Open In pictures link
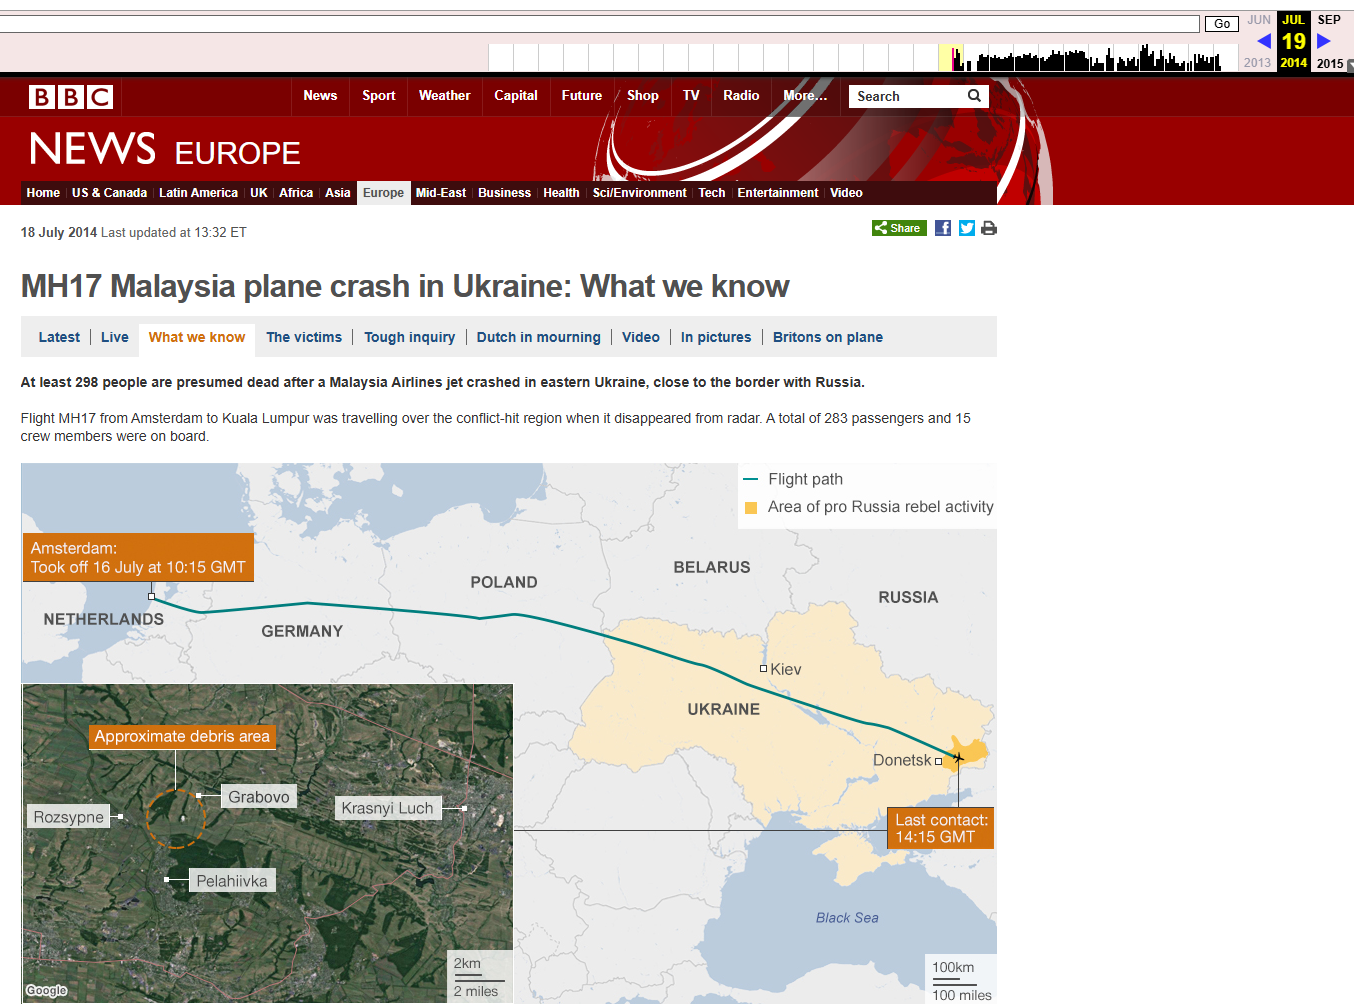Screen dimensions: 1354x1004 716,337
